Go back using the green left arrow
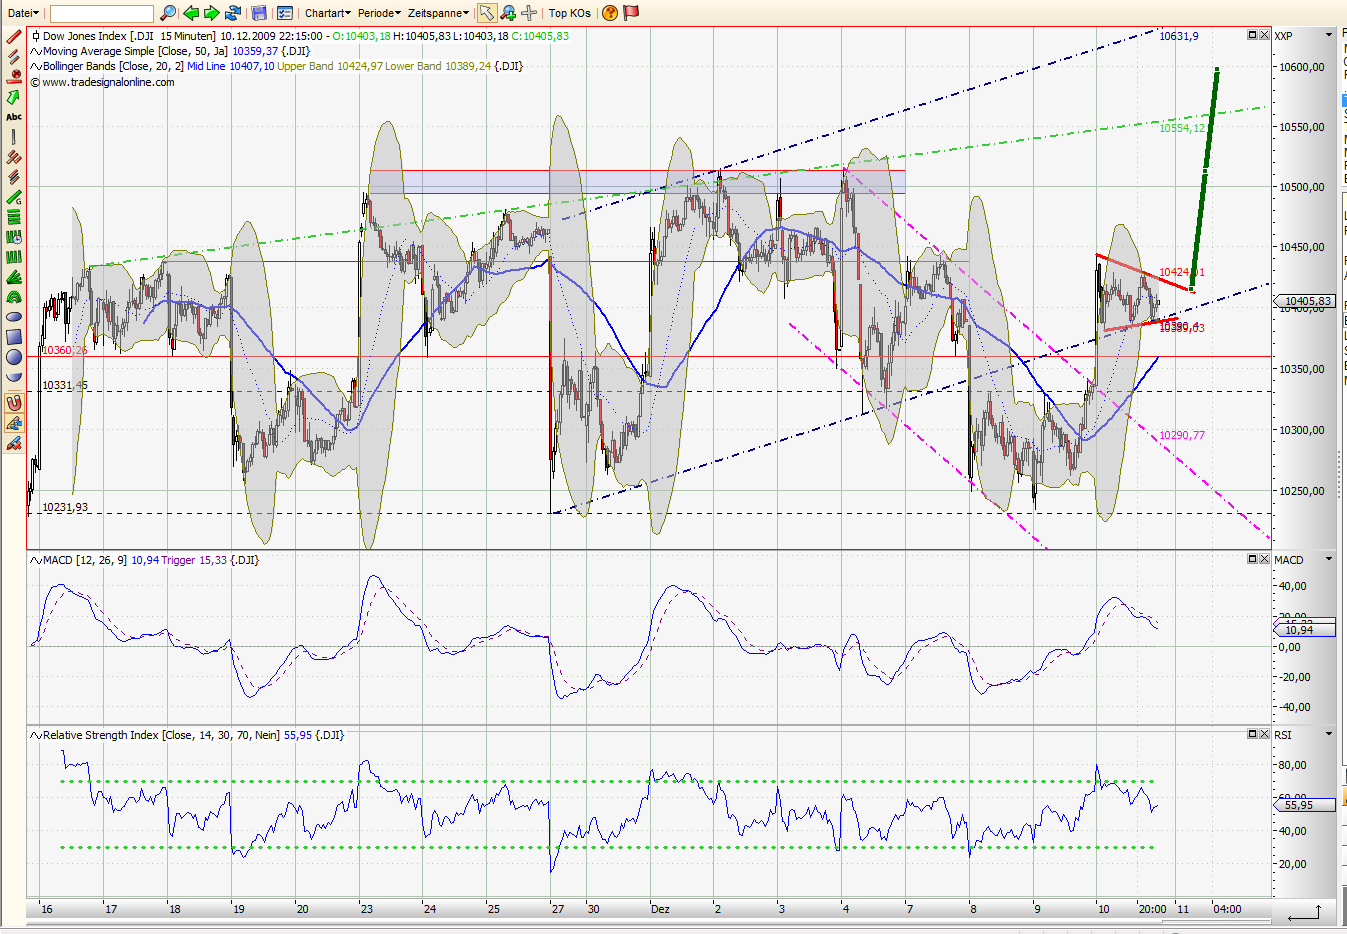This screenshot has height=934, width=1347. click(x=190, y=12)
